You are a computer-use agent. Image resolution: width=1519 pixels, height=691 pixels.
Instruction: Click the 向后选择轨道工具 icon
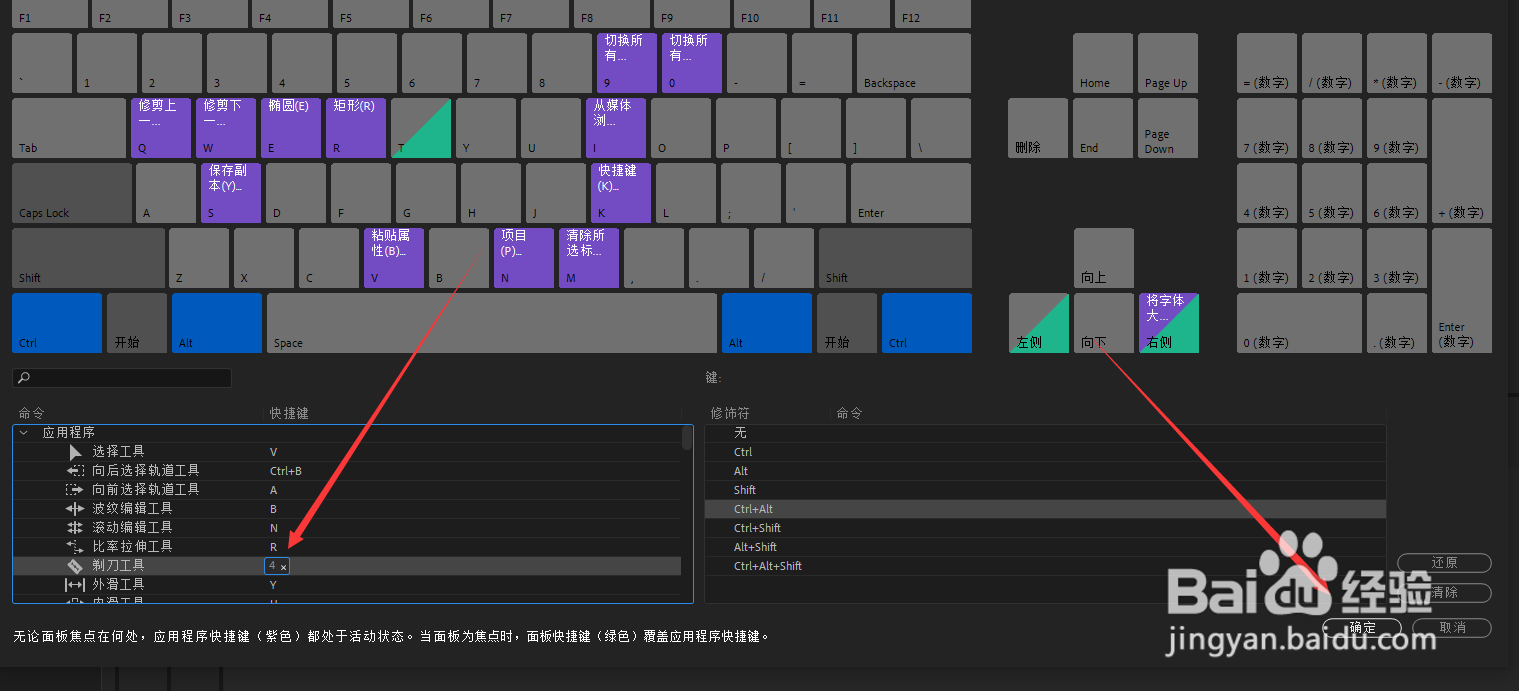[75, 471]
